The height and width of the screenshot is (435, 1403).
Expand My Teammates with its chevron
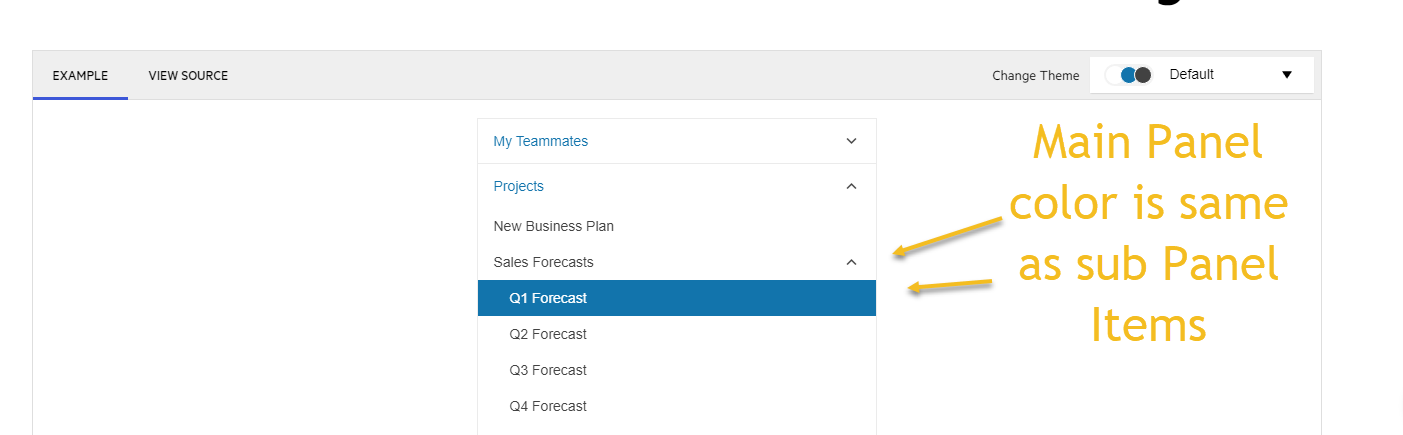coord(851,141)
